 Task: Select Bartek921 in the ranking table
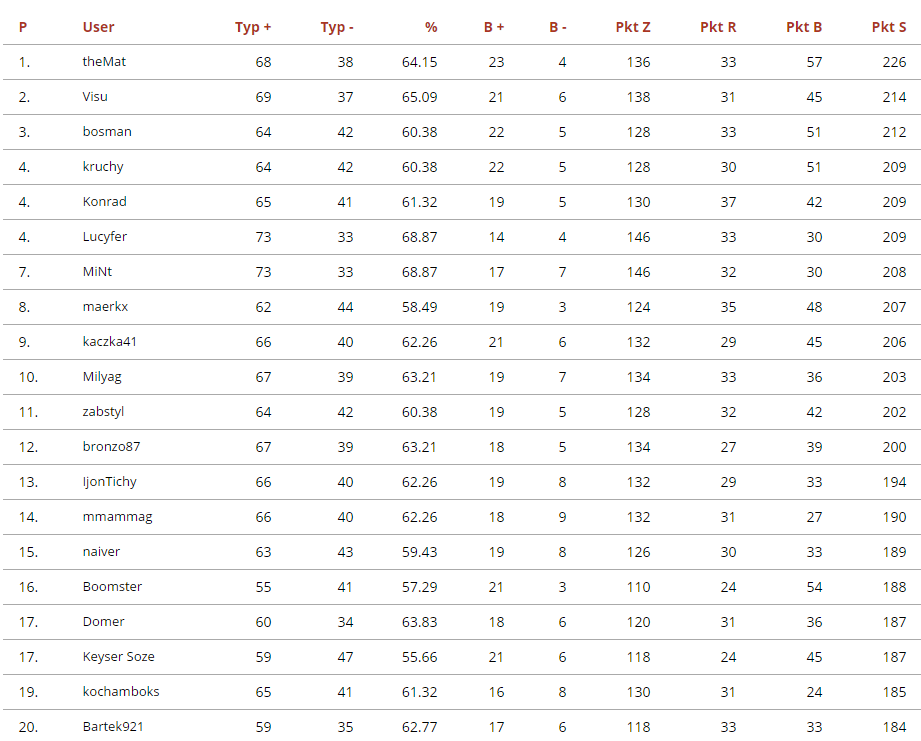113,727
